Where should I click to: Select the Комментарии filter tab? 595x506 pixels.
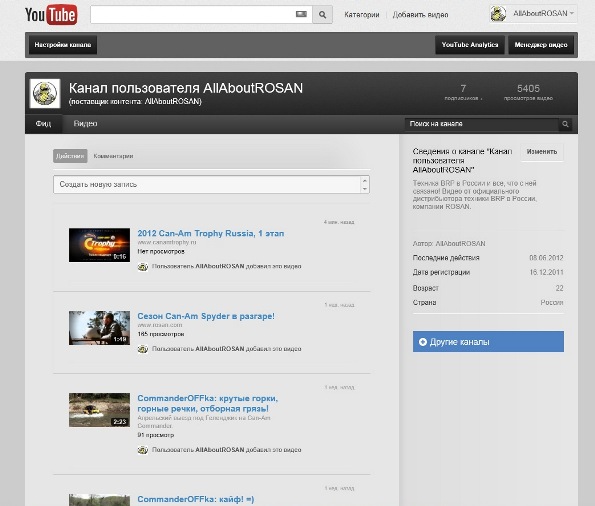[113, 156]
